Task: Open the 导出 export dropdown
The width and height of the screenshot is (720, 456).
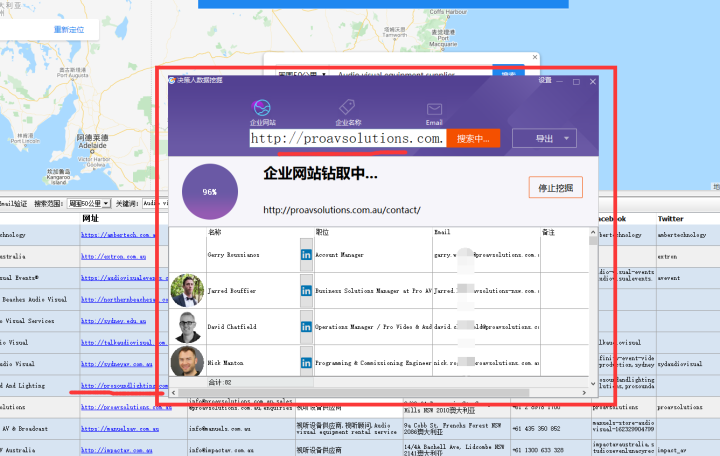Action: point(544,138)
